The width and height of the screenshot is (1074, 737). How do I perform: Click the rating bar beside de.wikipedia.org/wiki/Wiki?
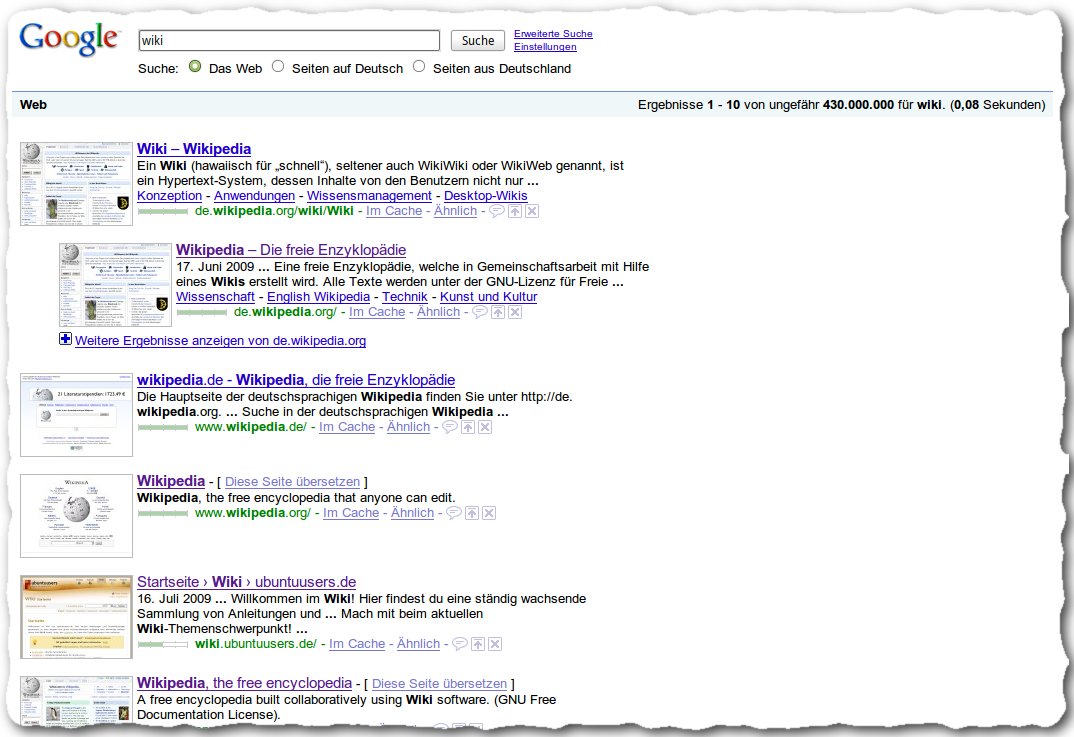163,212
